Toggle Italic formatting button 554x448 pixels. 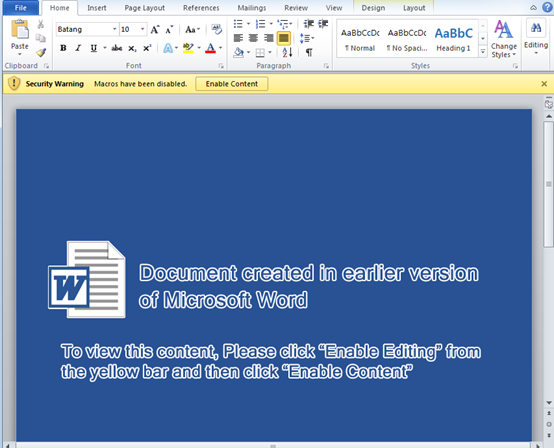click(78, 48)
